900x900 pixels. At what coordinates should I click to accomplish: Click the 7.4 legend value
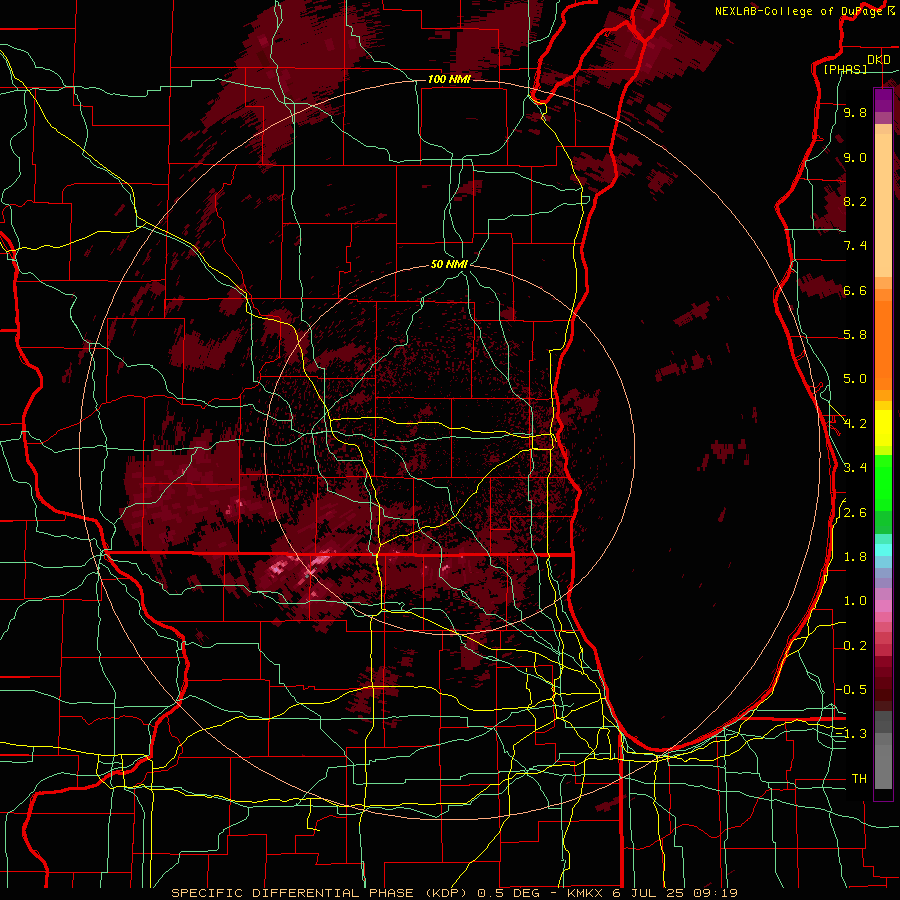click(x=855, y=246)
